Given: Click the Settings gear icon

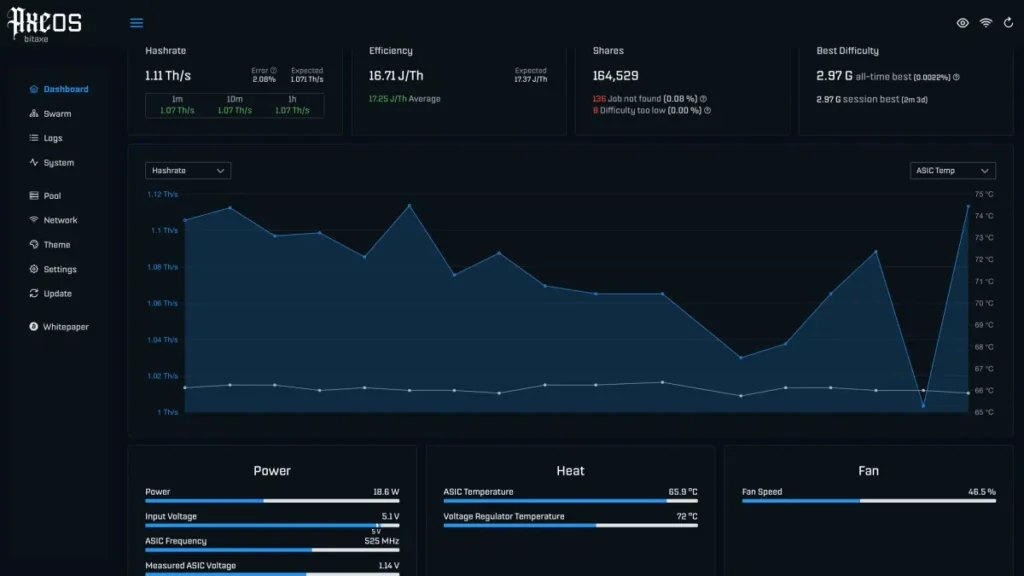Looking at the screenshot, I should pyautogui.click(x=34, y=269).
